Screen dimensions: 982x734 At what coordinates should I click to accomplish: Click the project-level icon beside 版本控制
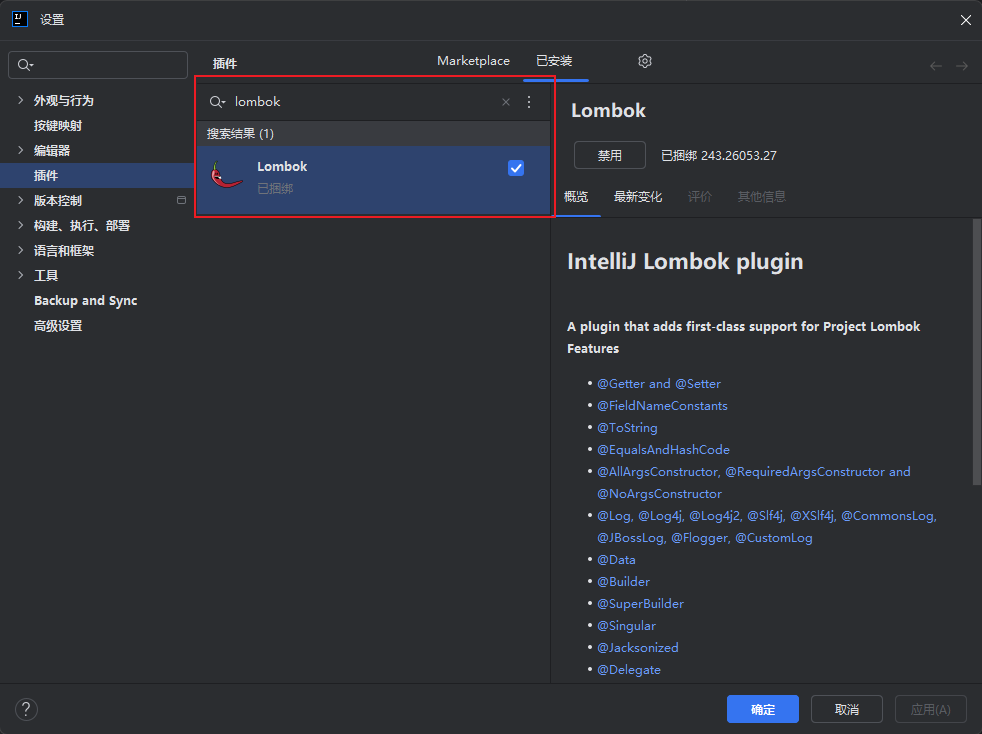point(181,200)
